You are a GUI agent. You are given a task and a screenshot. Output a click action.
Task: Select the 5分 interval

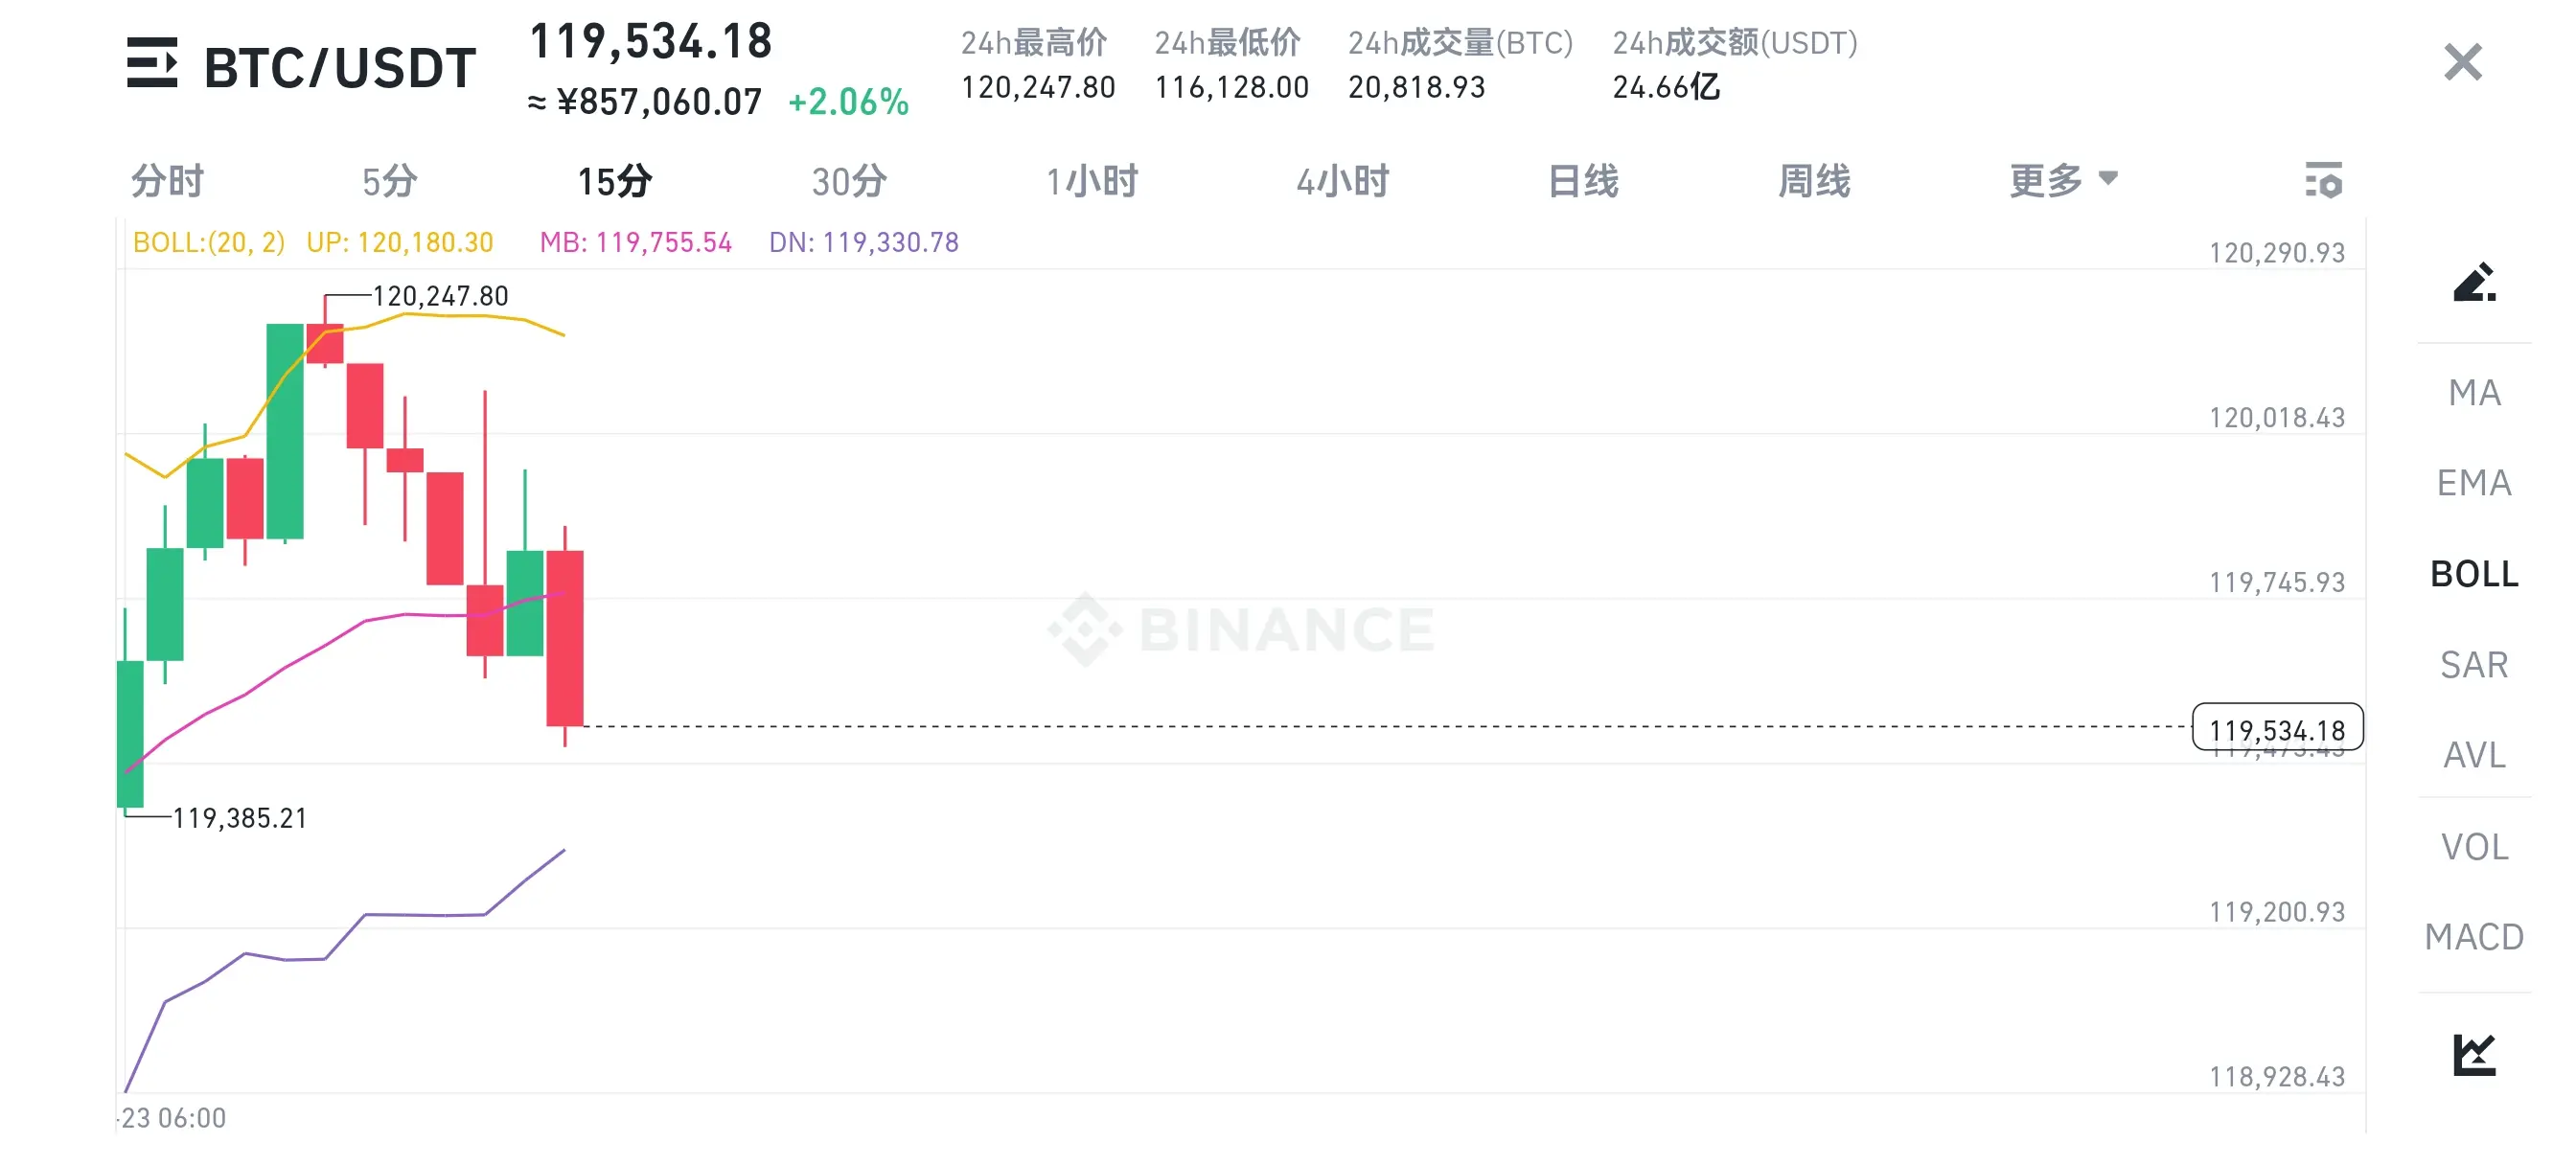point(390,181)
